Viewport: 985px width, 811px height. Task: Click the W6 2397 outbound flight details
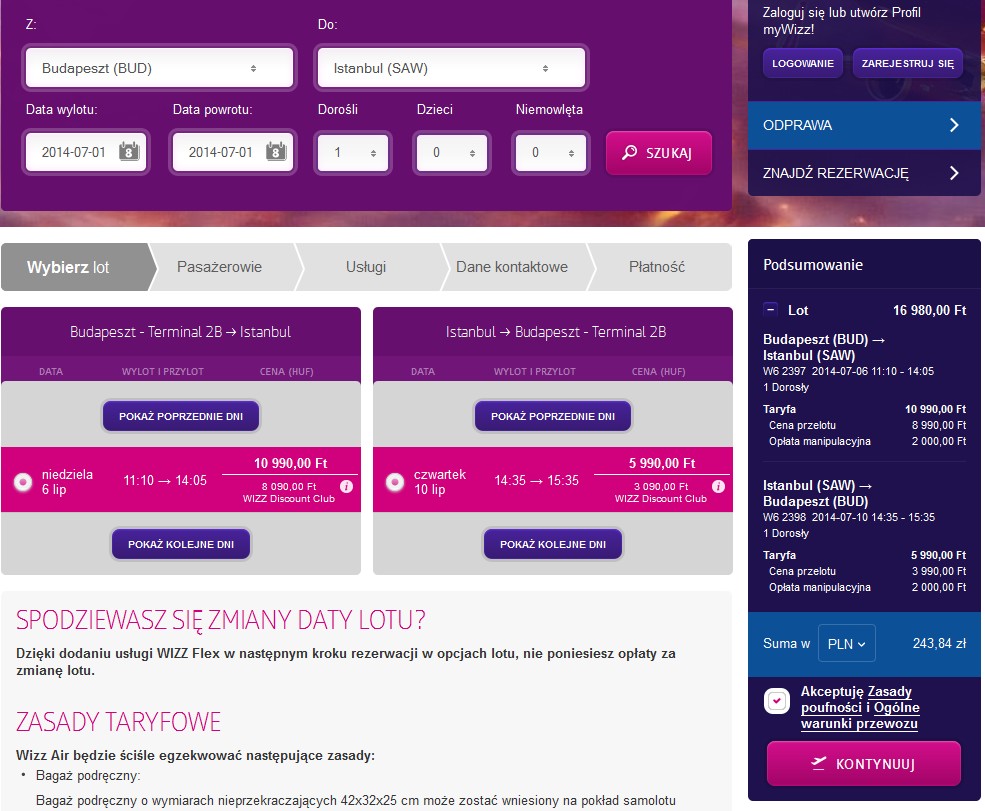848,371
